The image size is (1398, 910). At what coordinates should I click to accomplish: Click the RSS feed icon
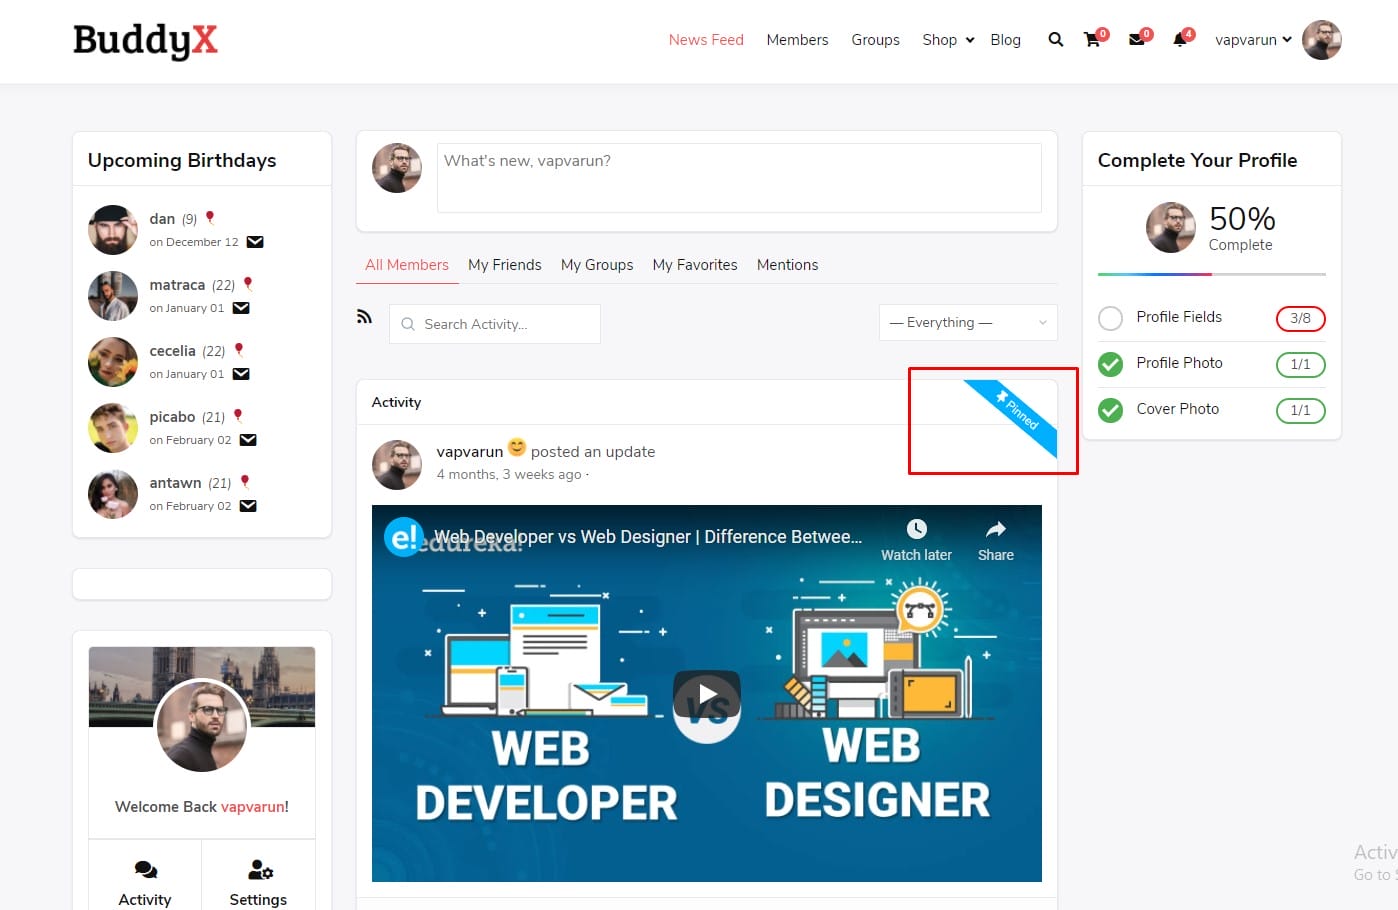[x=364, y=317]
